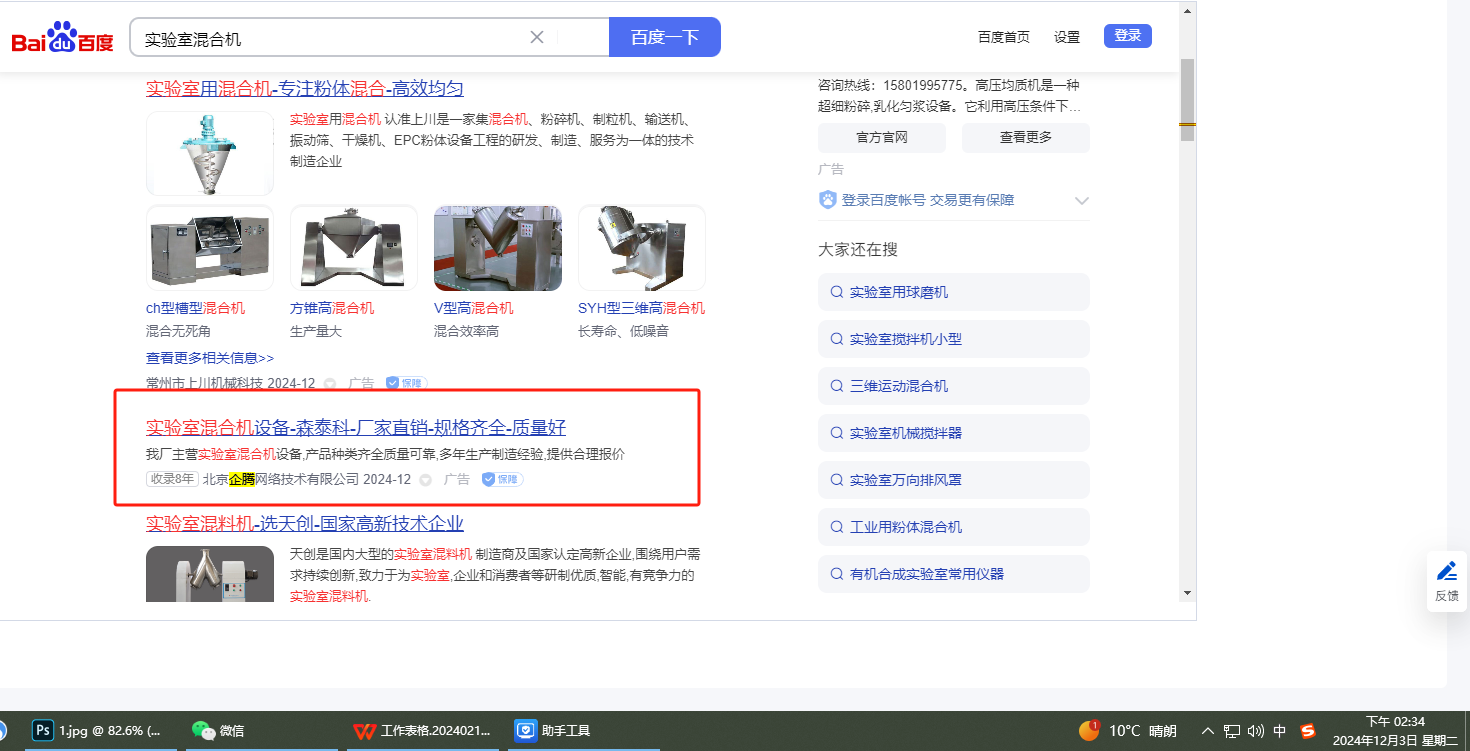The width and height of the screenshot is (1470, 751).
Task: Click the Baidu paw shield icon
Action: 828,200
